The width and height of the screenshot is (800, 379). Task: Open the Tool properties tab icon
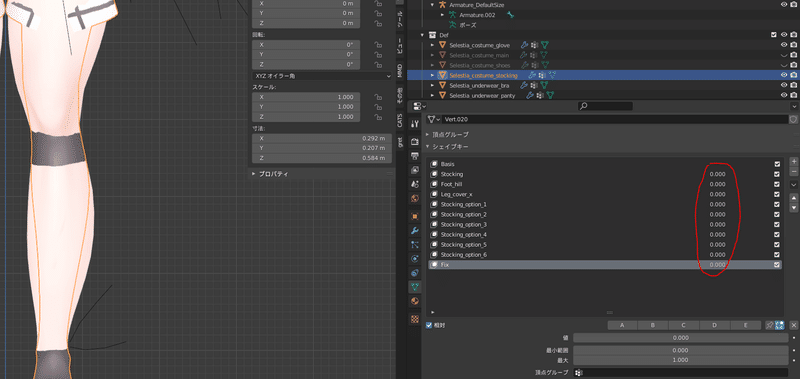415,124
